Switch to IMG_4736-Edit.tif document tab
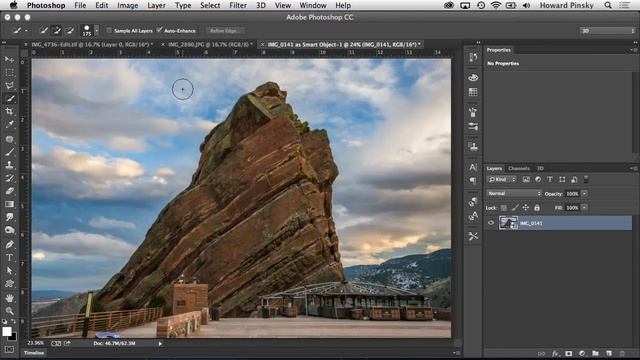This screenshot has height=360, width=640. click(92, 44)
